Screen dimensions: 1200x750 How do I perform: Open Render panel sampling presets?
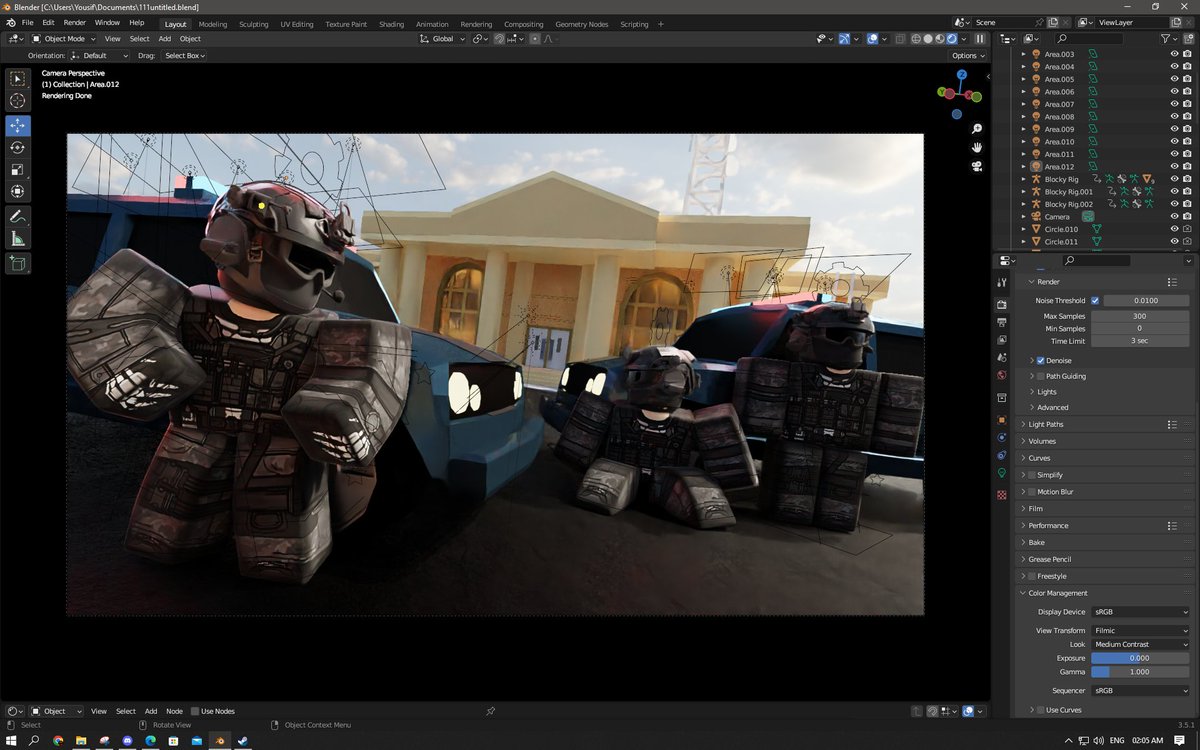pyautogui.click(x=1172, y=282)
